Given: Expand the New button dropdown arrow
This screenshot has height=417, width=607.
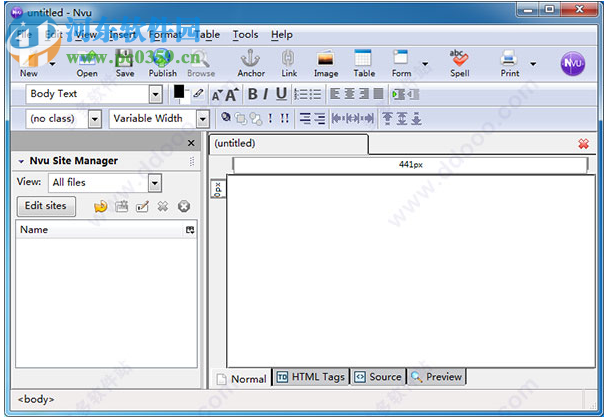Looking at the screenshot, I should tap(52, 63).
